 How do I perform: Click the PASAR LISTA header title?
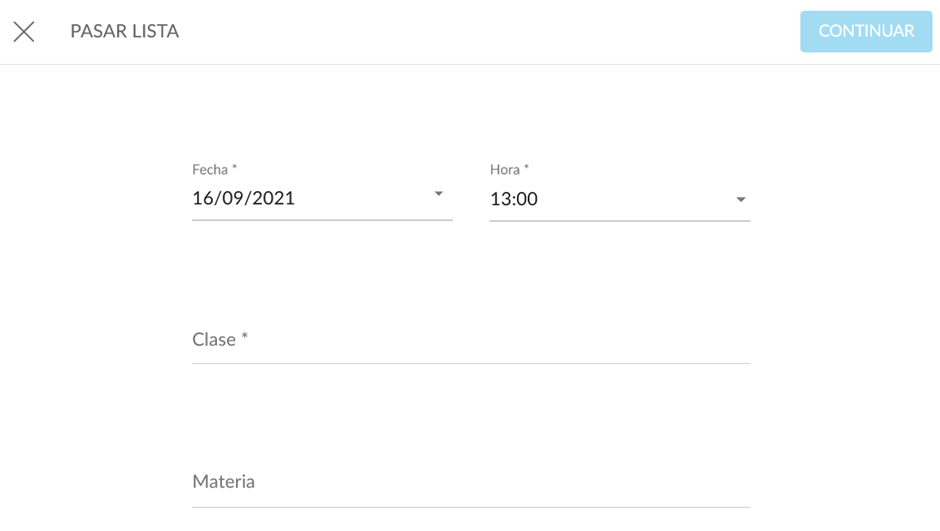[x=124, y=31]
